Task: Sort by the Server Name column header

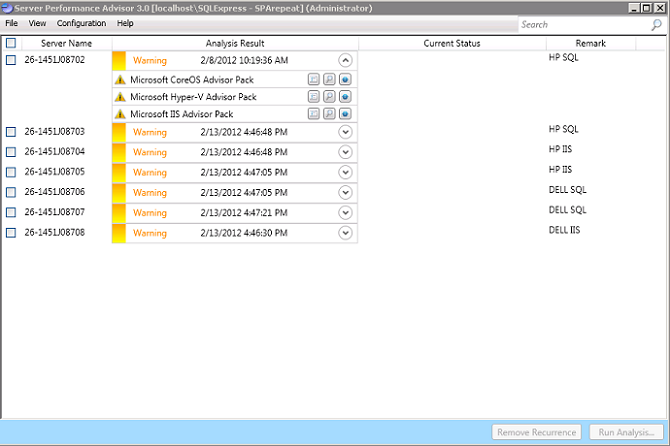Action: click(x=66, y=43)
